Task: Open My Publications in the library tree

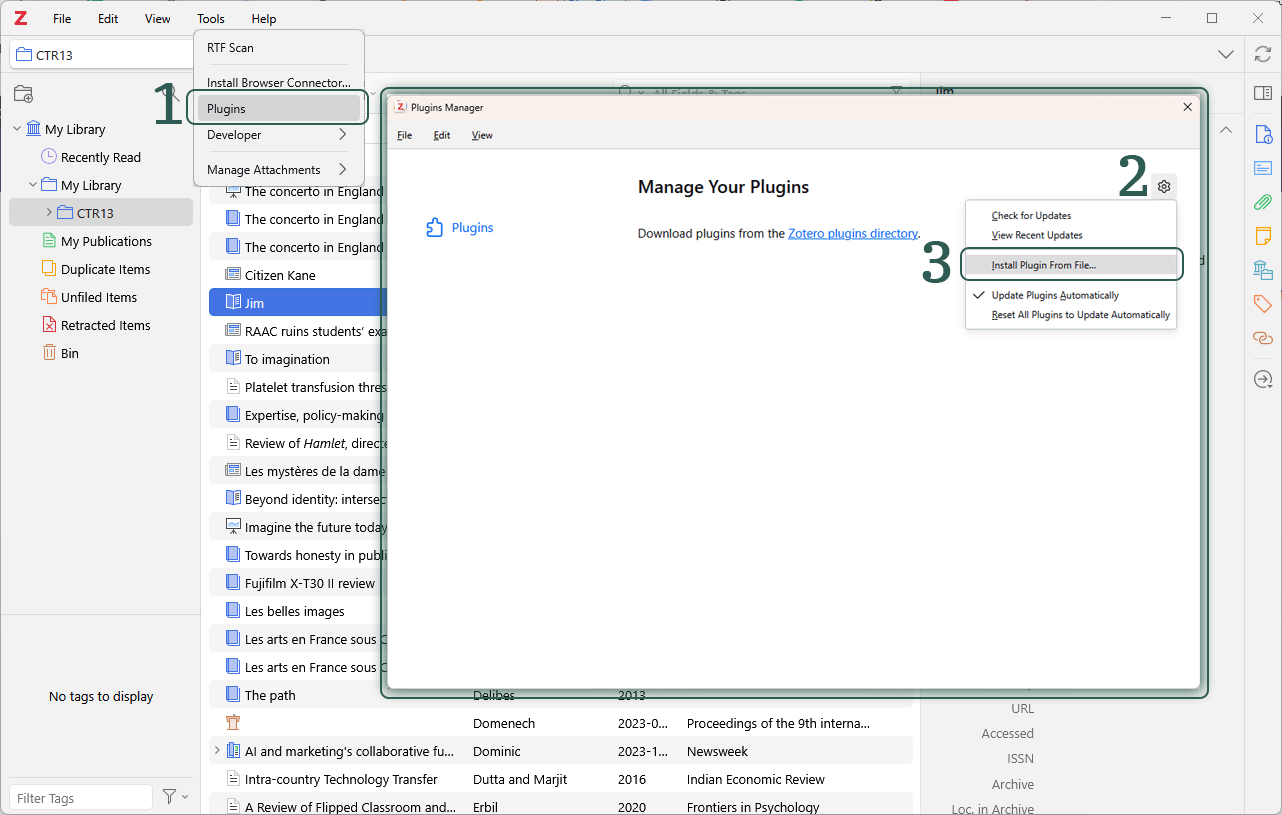Action: [x=97, y=241]
